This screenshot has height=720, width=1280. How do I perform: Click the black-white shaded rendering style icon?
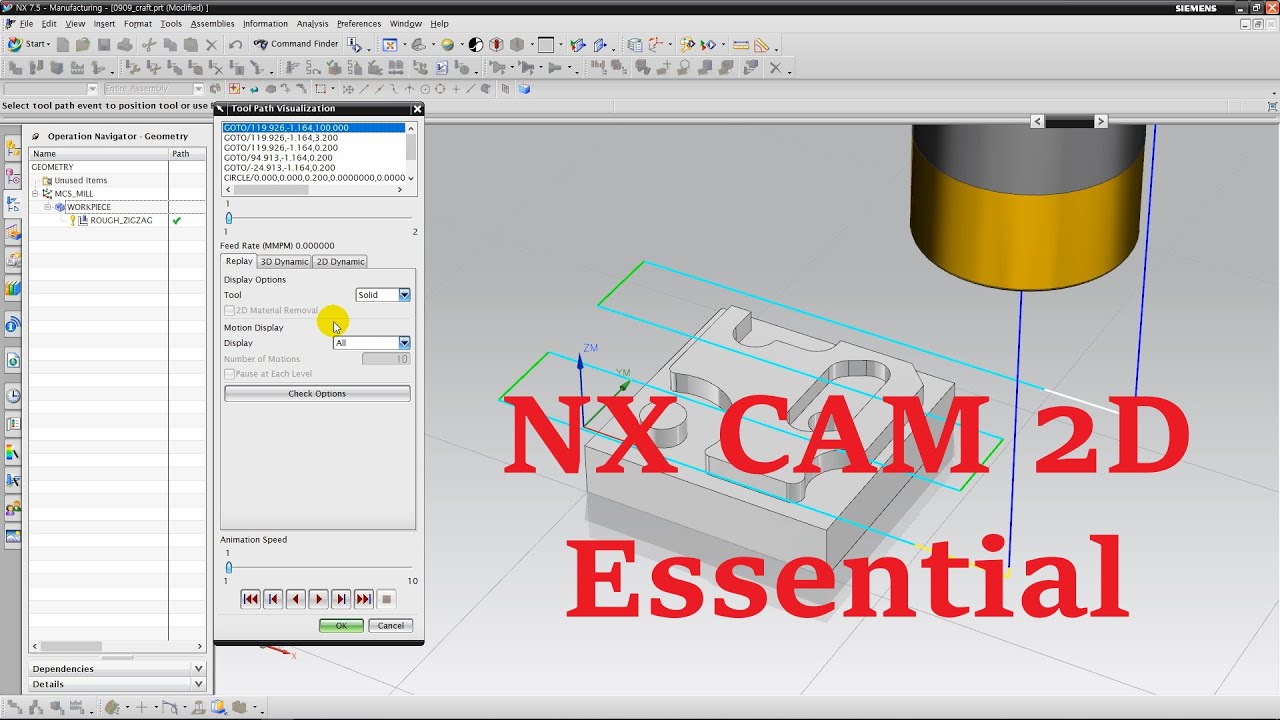pyautogui.click(x=476, y=44)
